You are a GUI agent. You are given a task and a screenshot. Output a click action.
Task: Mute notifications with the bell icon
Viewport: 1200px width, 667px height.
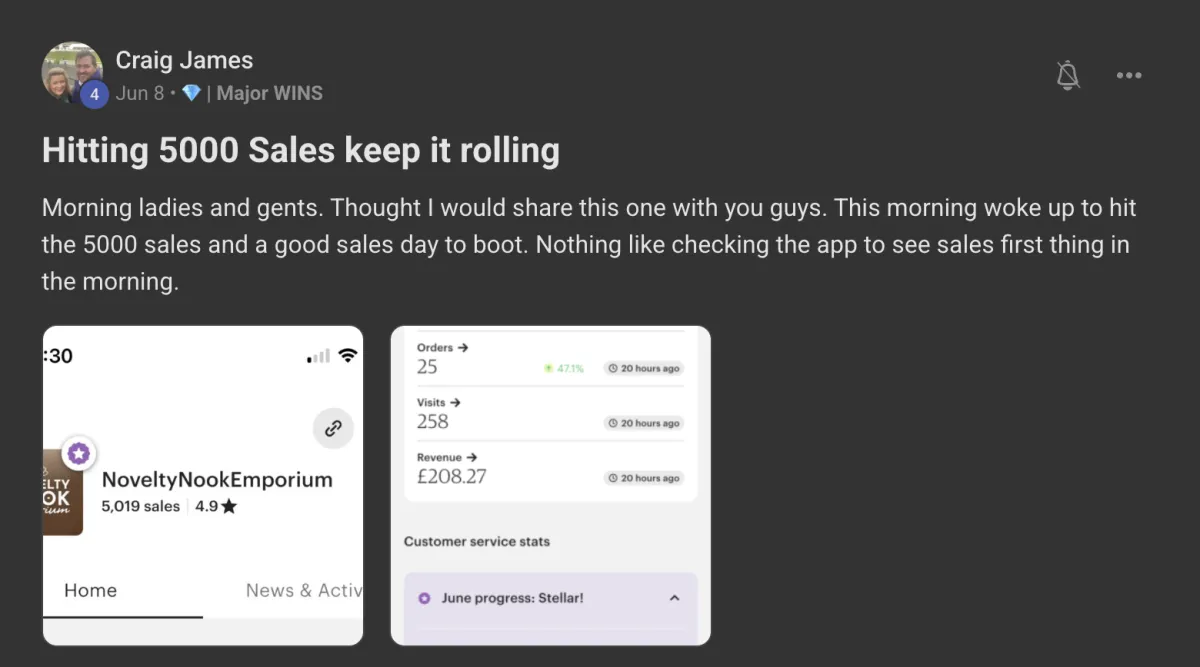[1068, 75]
